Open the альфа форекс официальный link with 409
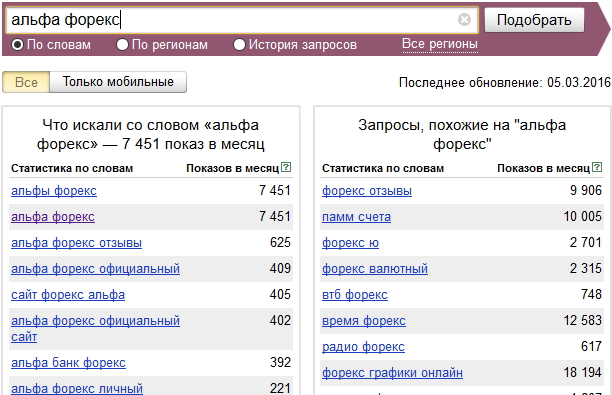 (x=96, y=269)
